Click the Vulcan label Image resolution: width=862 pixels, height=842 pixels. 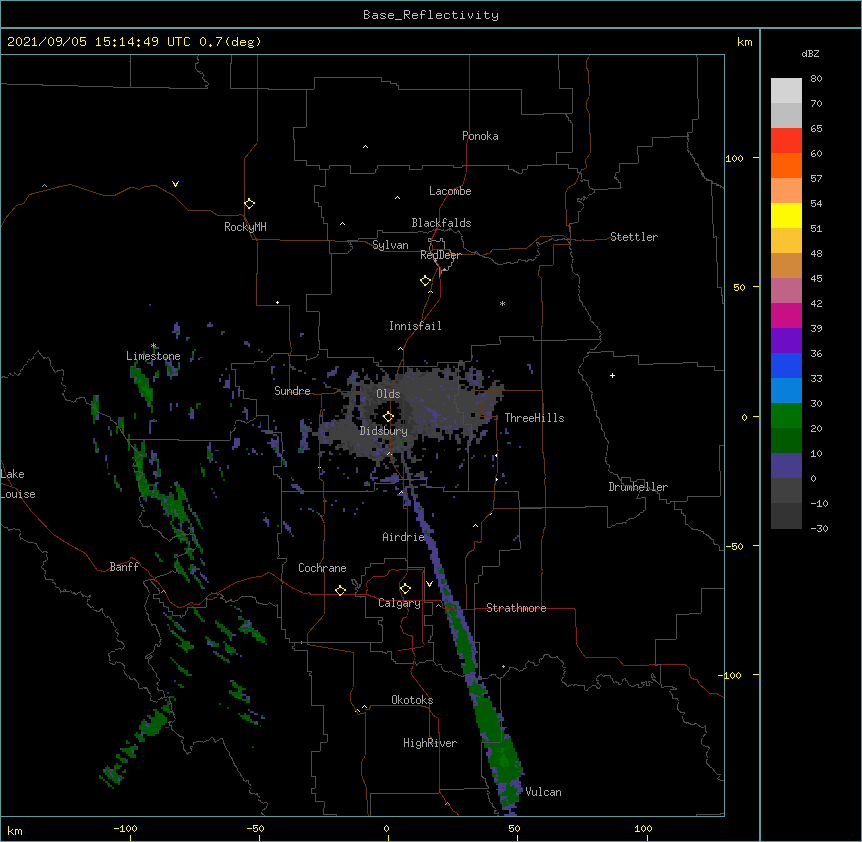click(x=543, y=792)
